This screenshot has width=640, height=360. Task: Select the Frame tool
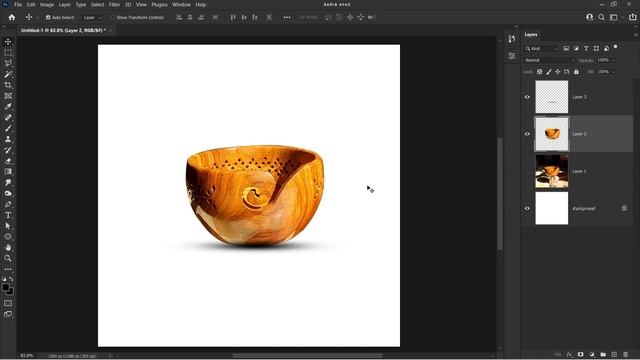8,96
